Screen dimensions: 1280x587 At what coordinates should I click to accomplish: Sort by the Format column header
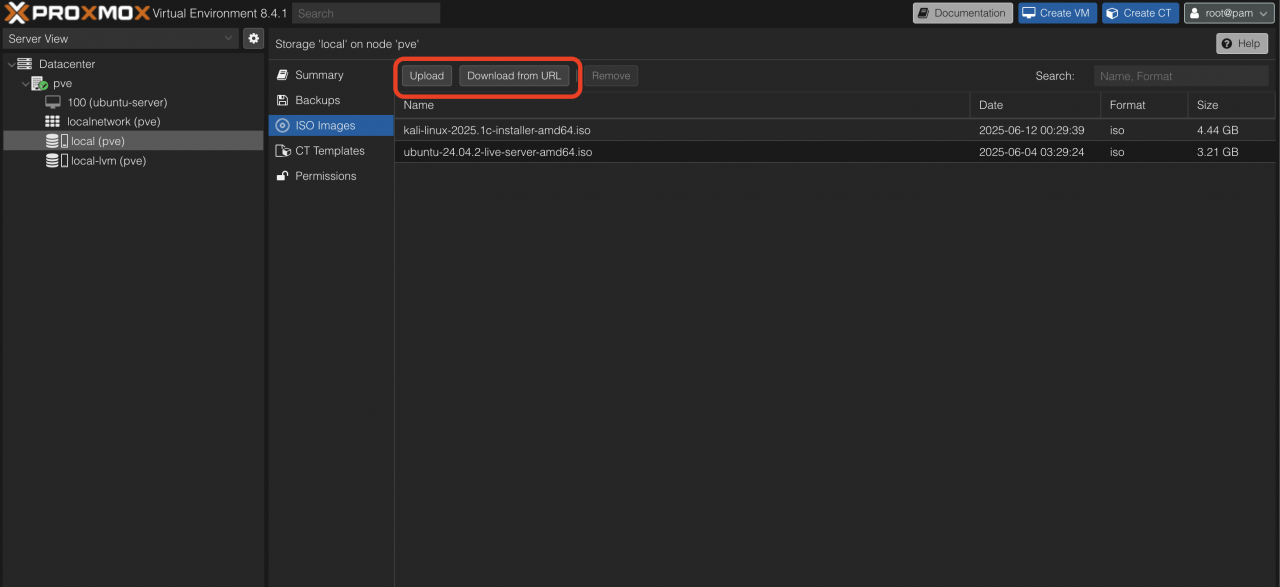pyautogui.click(x=1145, y=105)
